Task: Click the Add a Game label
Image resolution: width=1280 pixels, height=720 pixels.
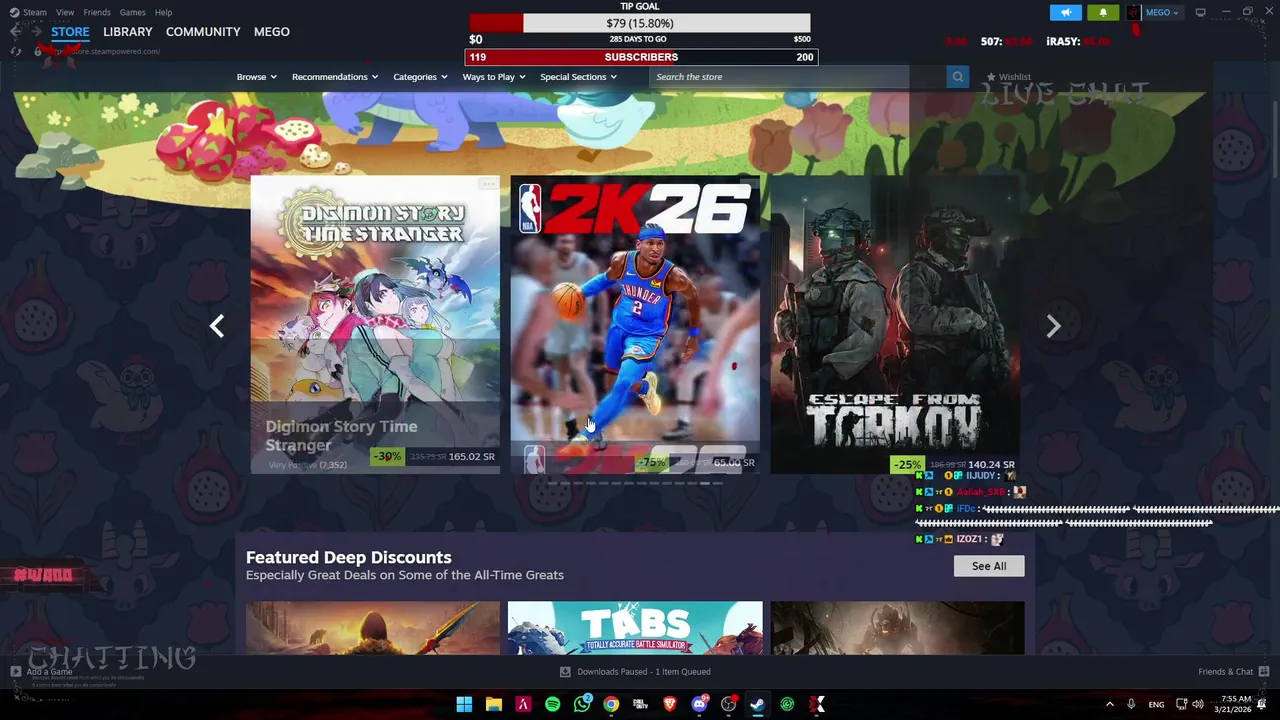Action: point(50,672)
